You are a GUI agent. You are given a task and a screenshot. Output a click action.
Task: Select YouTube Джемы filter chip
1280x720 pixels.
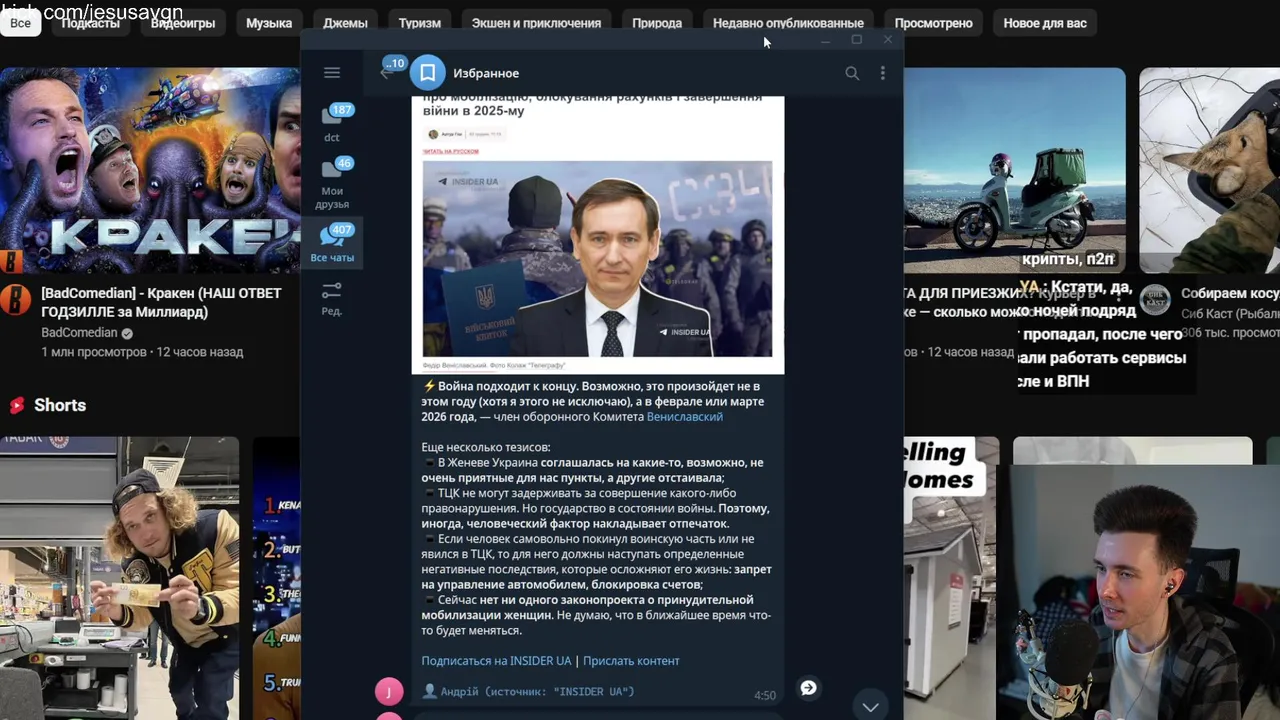pyautogui.click(x=345, y=23)
